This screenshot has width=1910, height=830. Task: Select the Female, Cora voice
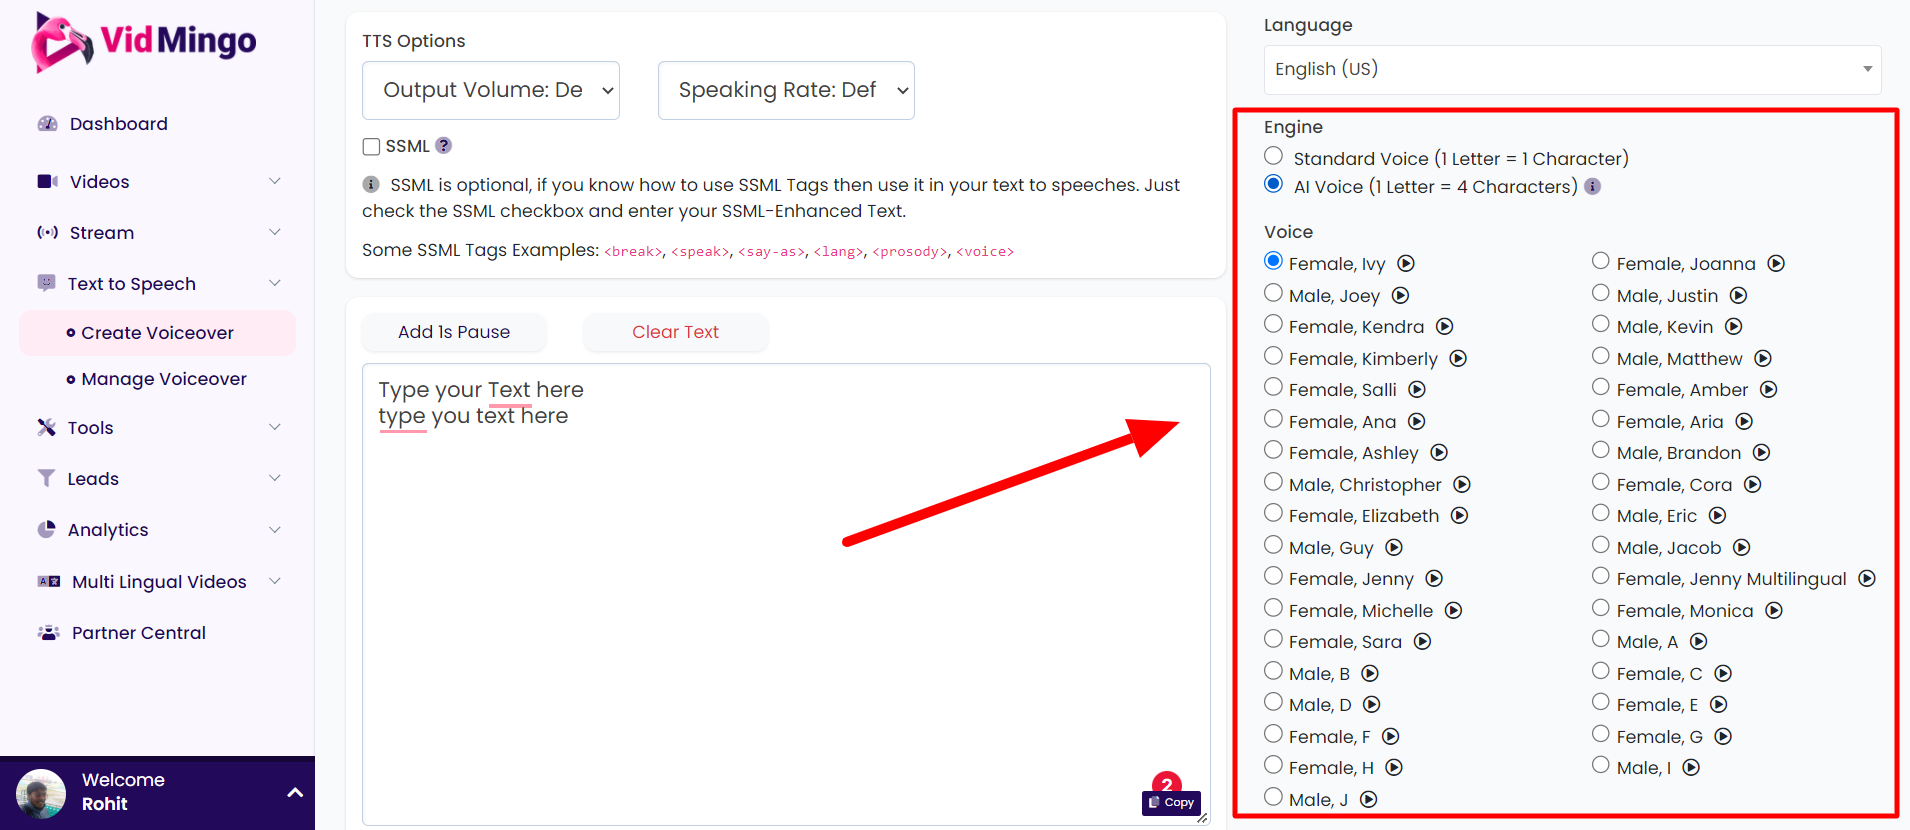1601,482
